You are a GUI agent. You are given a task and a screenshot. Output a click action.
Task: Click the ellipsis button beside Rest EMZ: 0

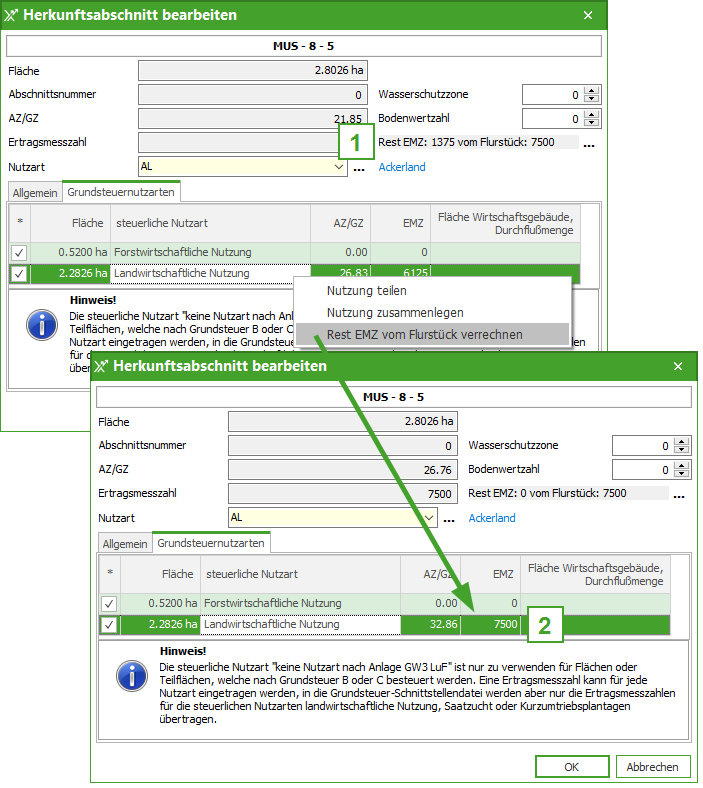pos(679,494)
